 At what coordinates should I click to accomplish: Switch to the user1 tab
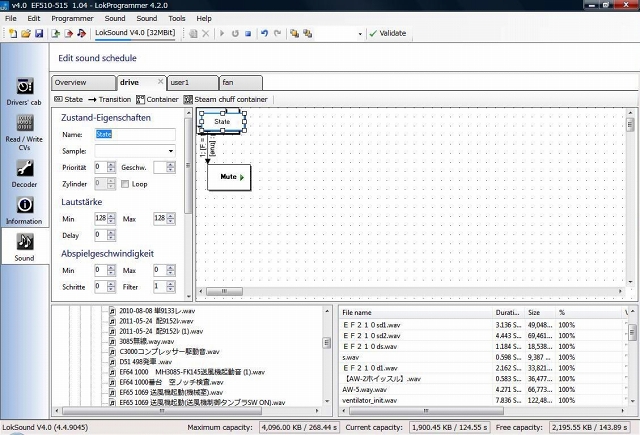tap(192, 82)
